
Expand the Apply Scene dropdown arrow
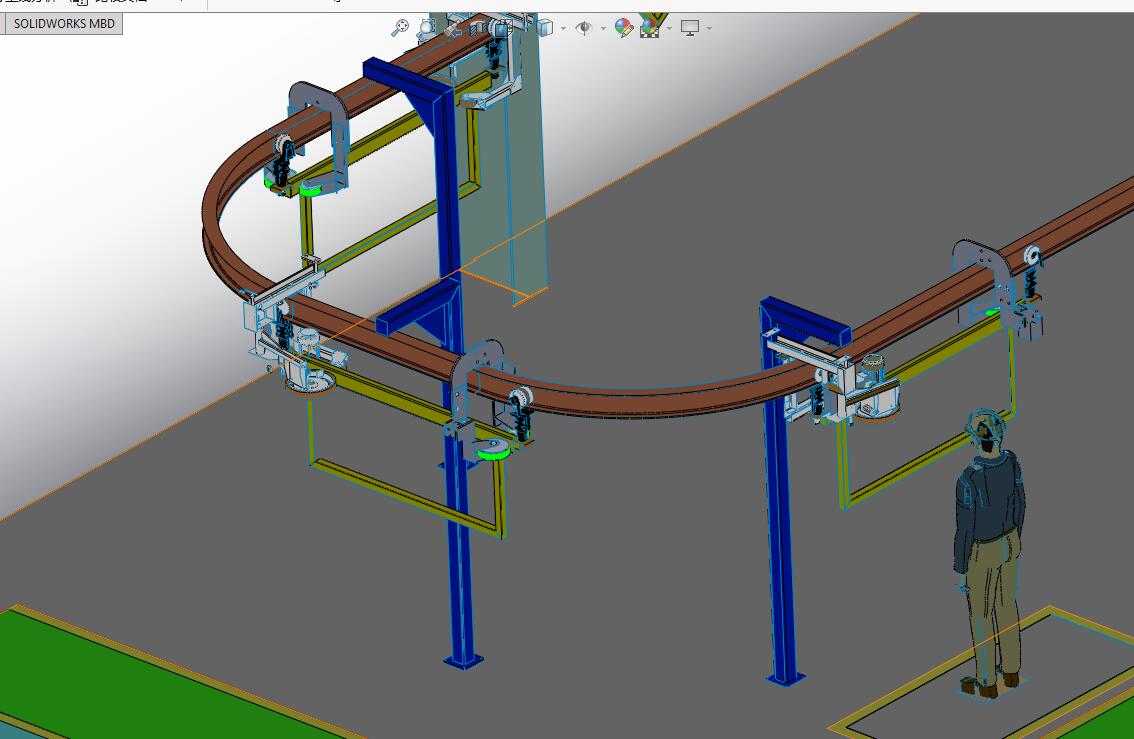coord(669,28)
